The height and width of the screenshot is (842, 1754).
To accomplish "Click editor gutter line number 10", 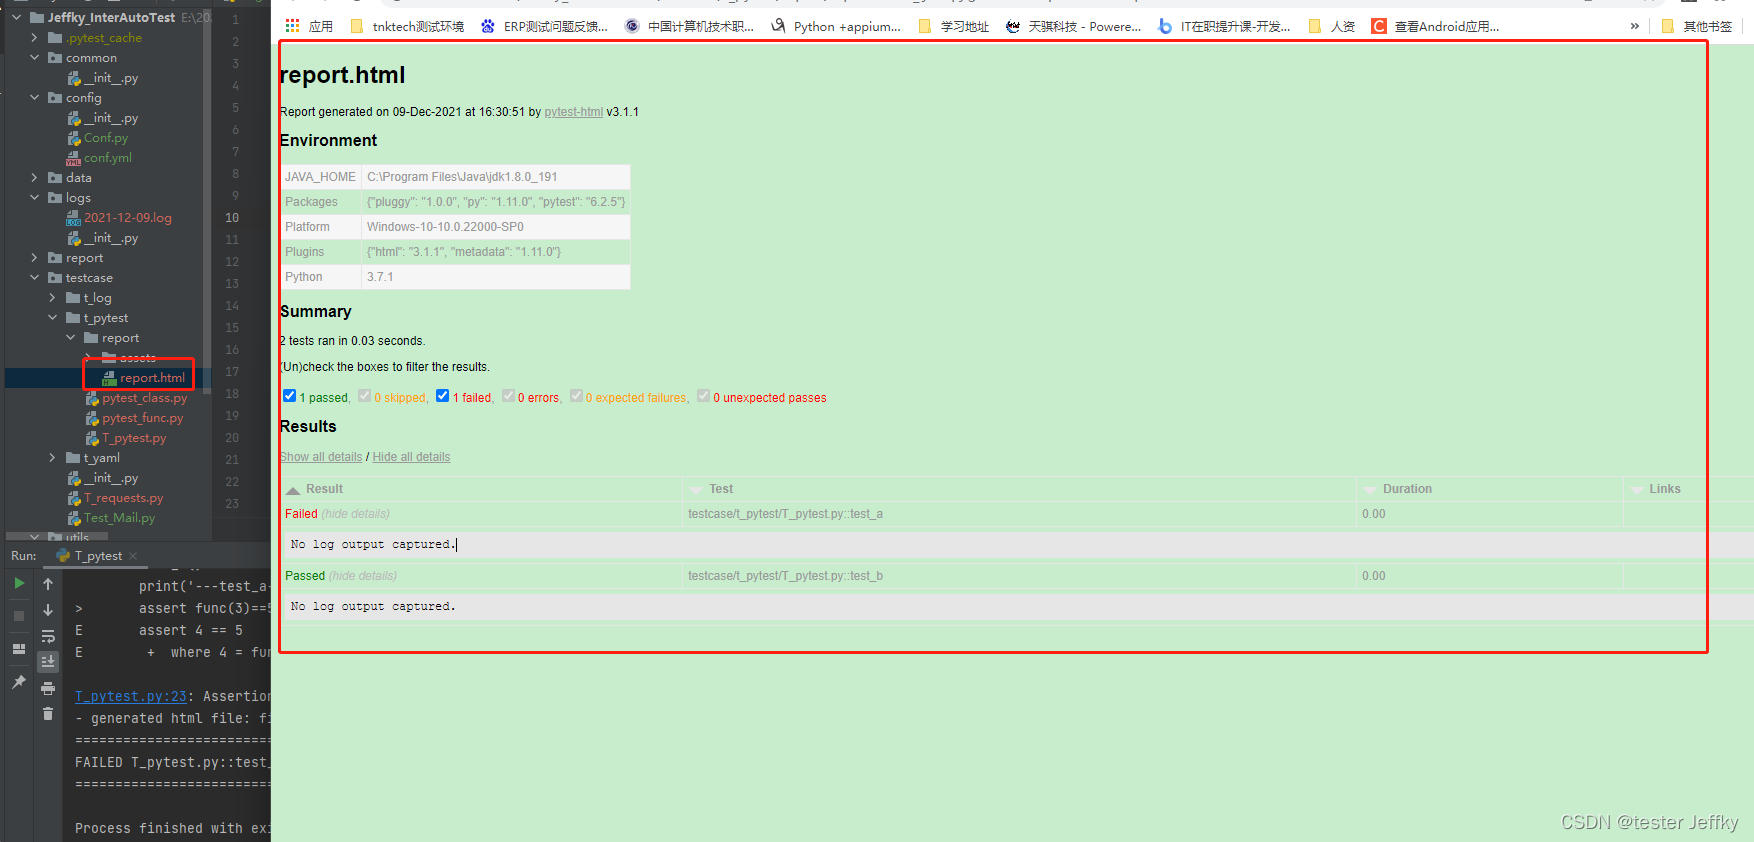I will coord(232,218).
